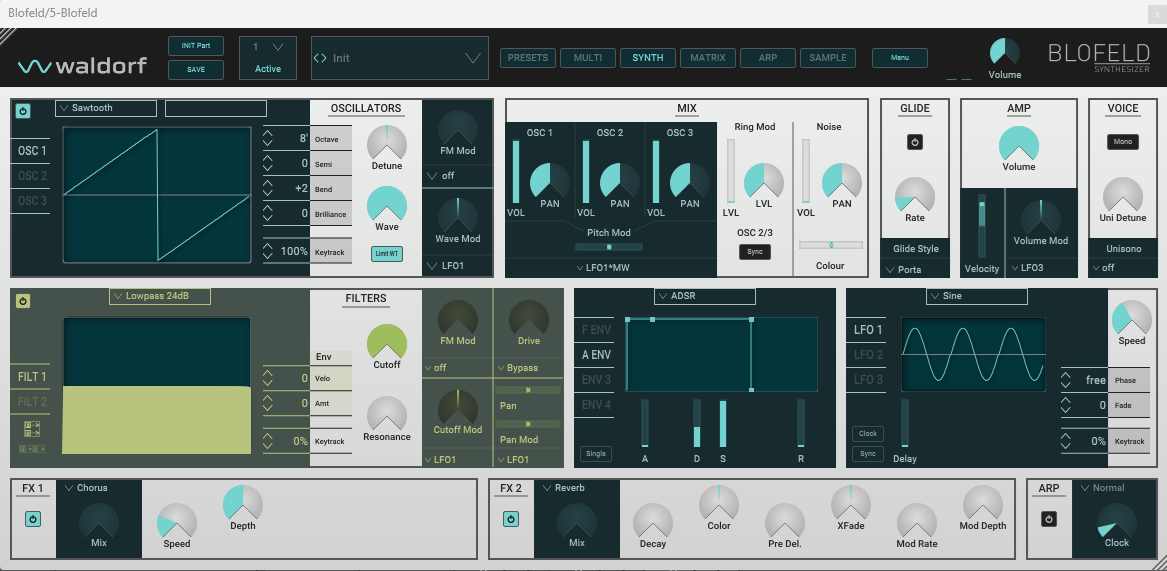Click the SAVE button

click(196, 70)
